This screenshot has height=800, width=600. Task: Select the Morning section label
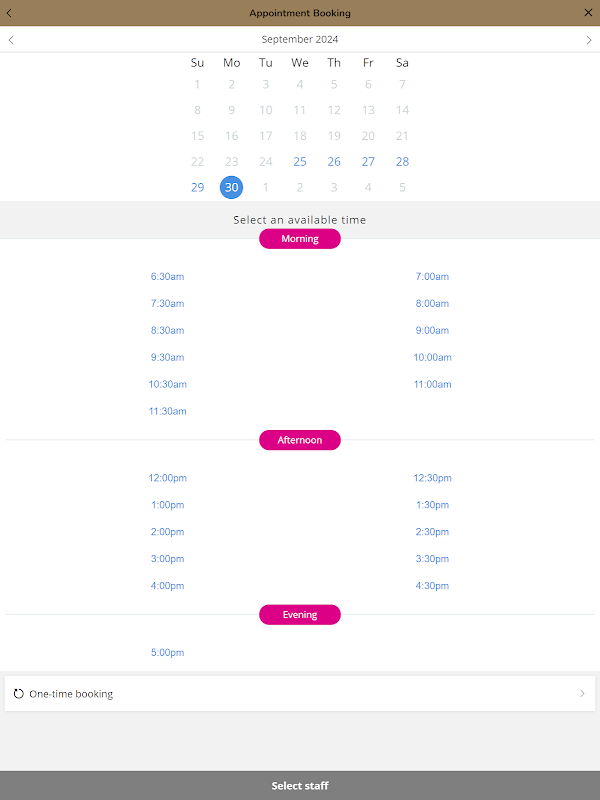(300, 239)
